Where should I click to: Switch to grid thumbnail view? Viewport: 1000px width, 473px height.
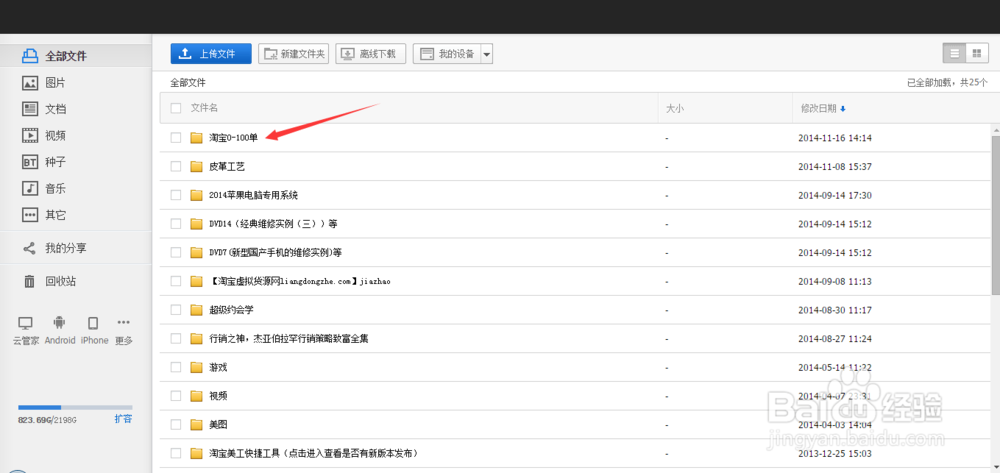[x=976, y=54]
